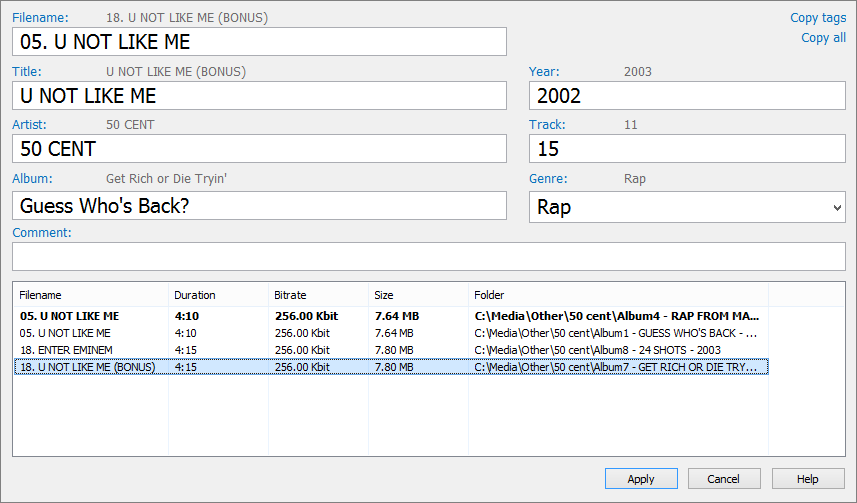Click the Album8 - 24 SHOTS - 2003 folder cell
The height and width of the screenshot is (503, 857).
click(x=597, y=350)
